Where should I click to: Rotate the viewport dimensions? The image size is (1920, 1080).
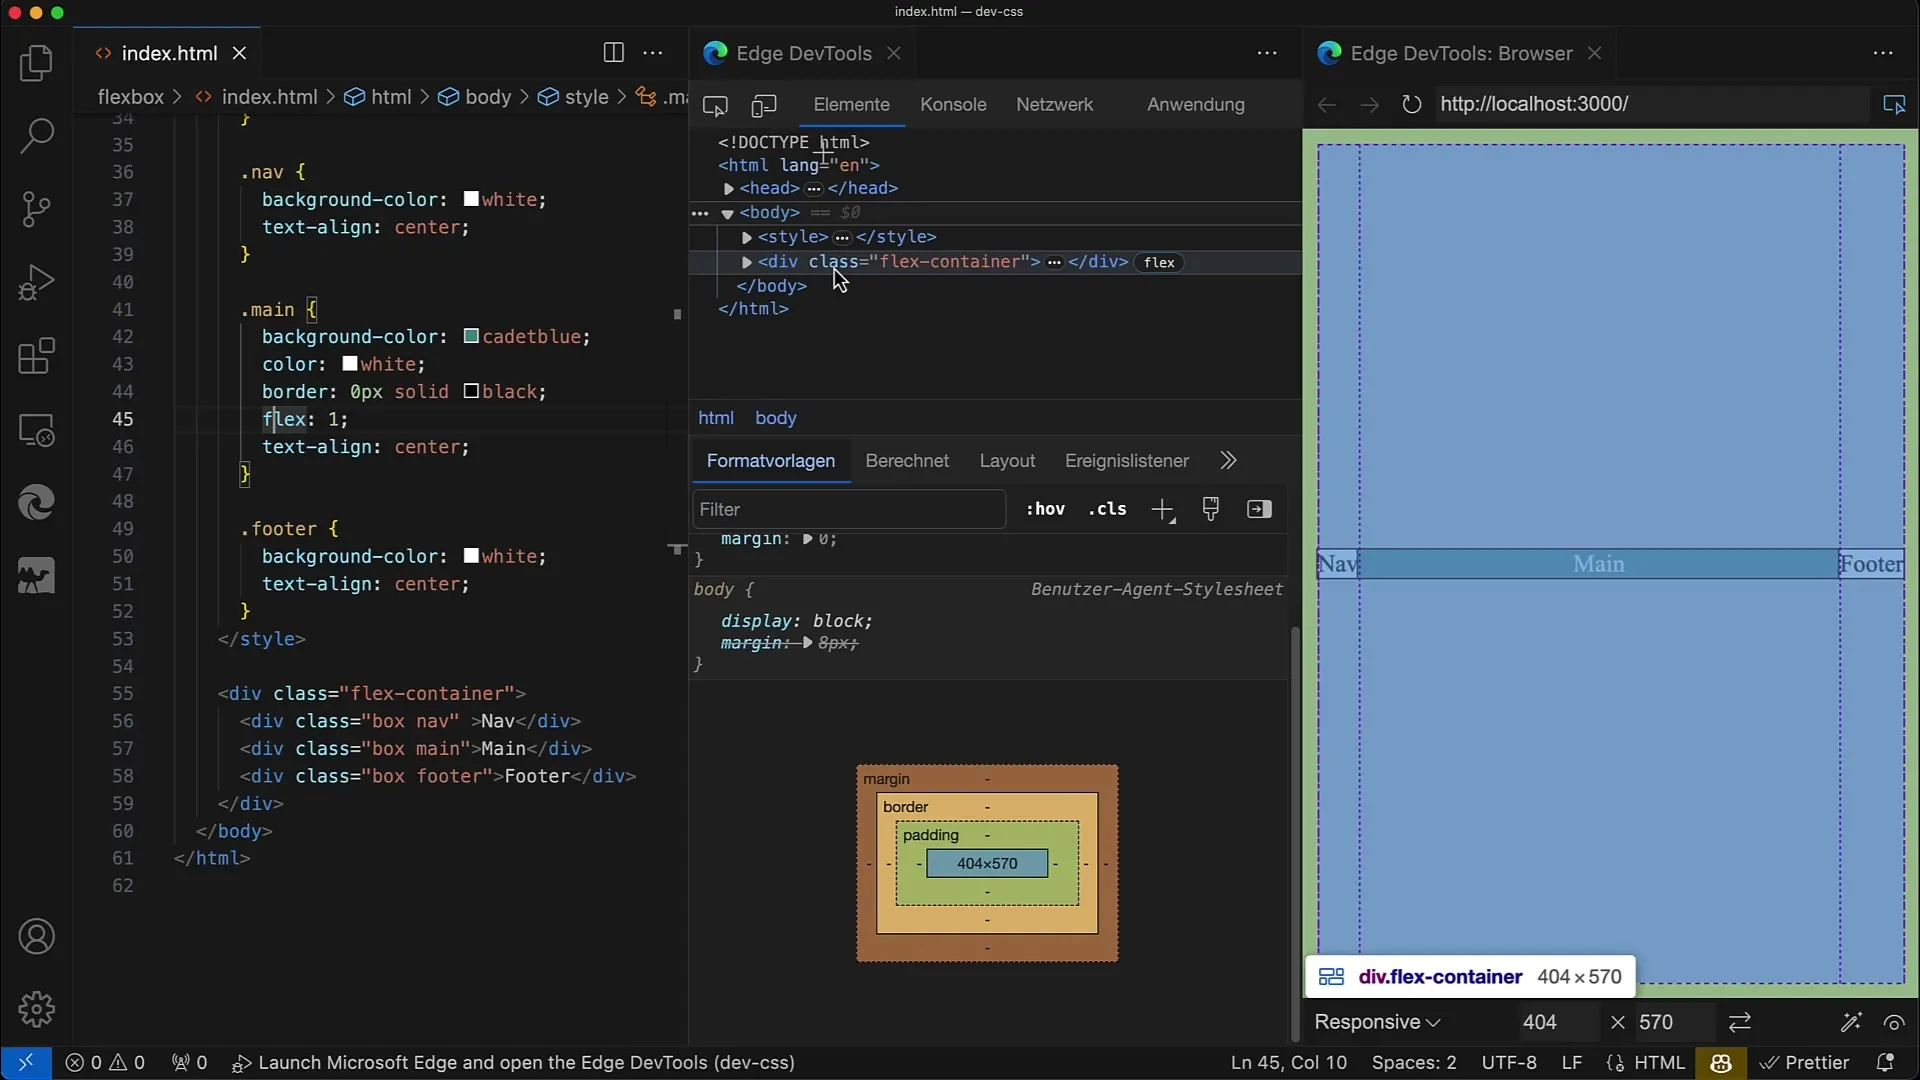click(x=1740, y=1022)
